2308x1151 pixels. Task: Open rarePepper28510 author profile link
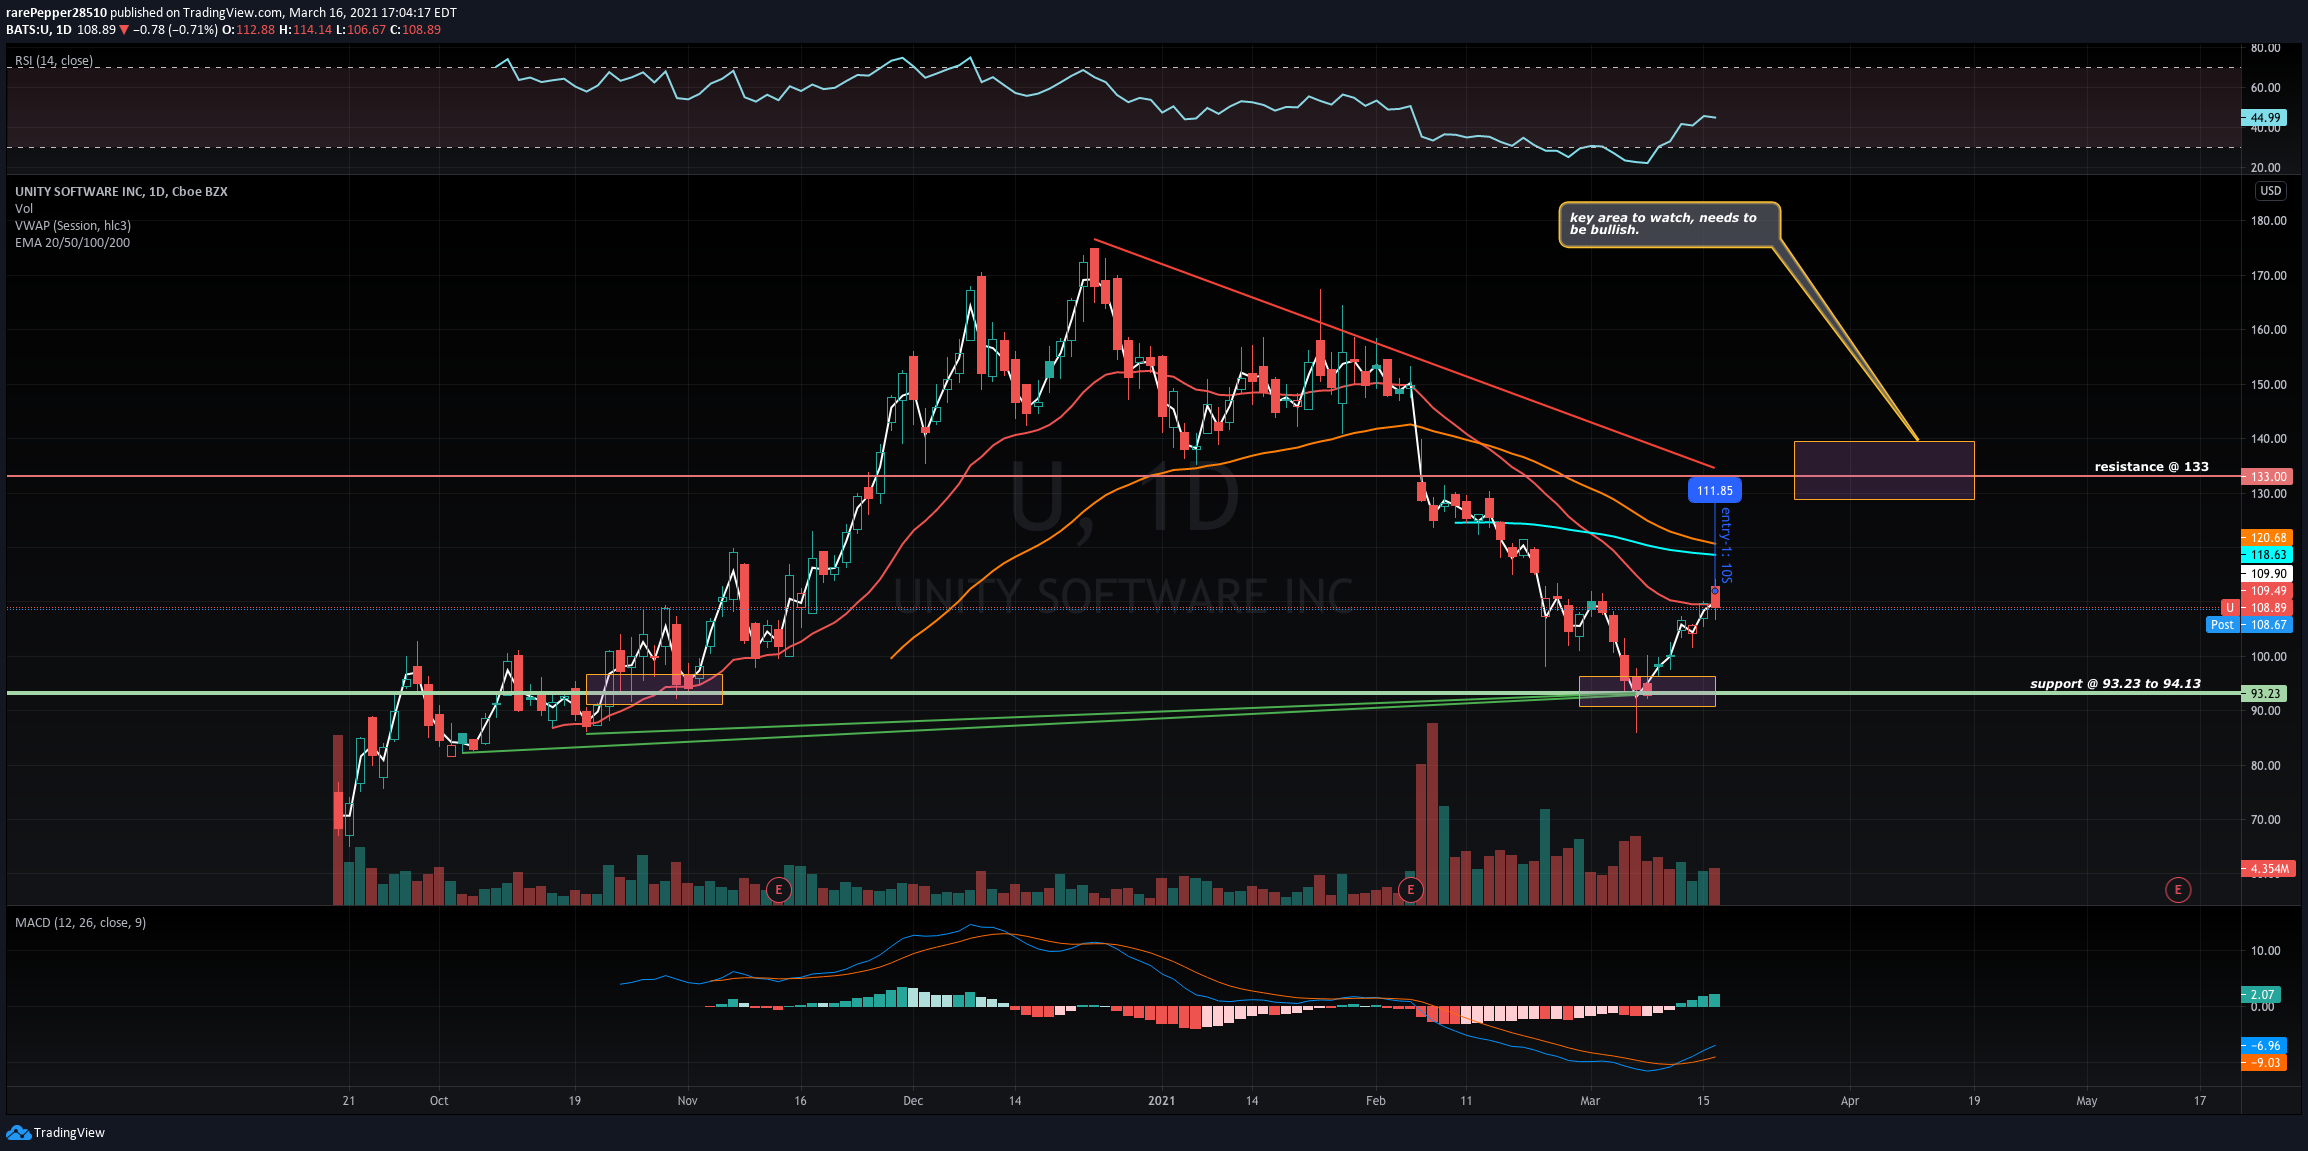[x=56, y=13]
